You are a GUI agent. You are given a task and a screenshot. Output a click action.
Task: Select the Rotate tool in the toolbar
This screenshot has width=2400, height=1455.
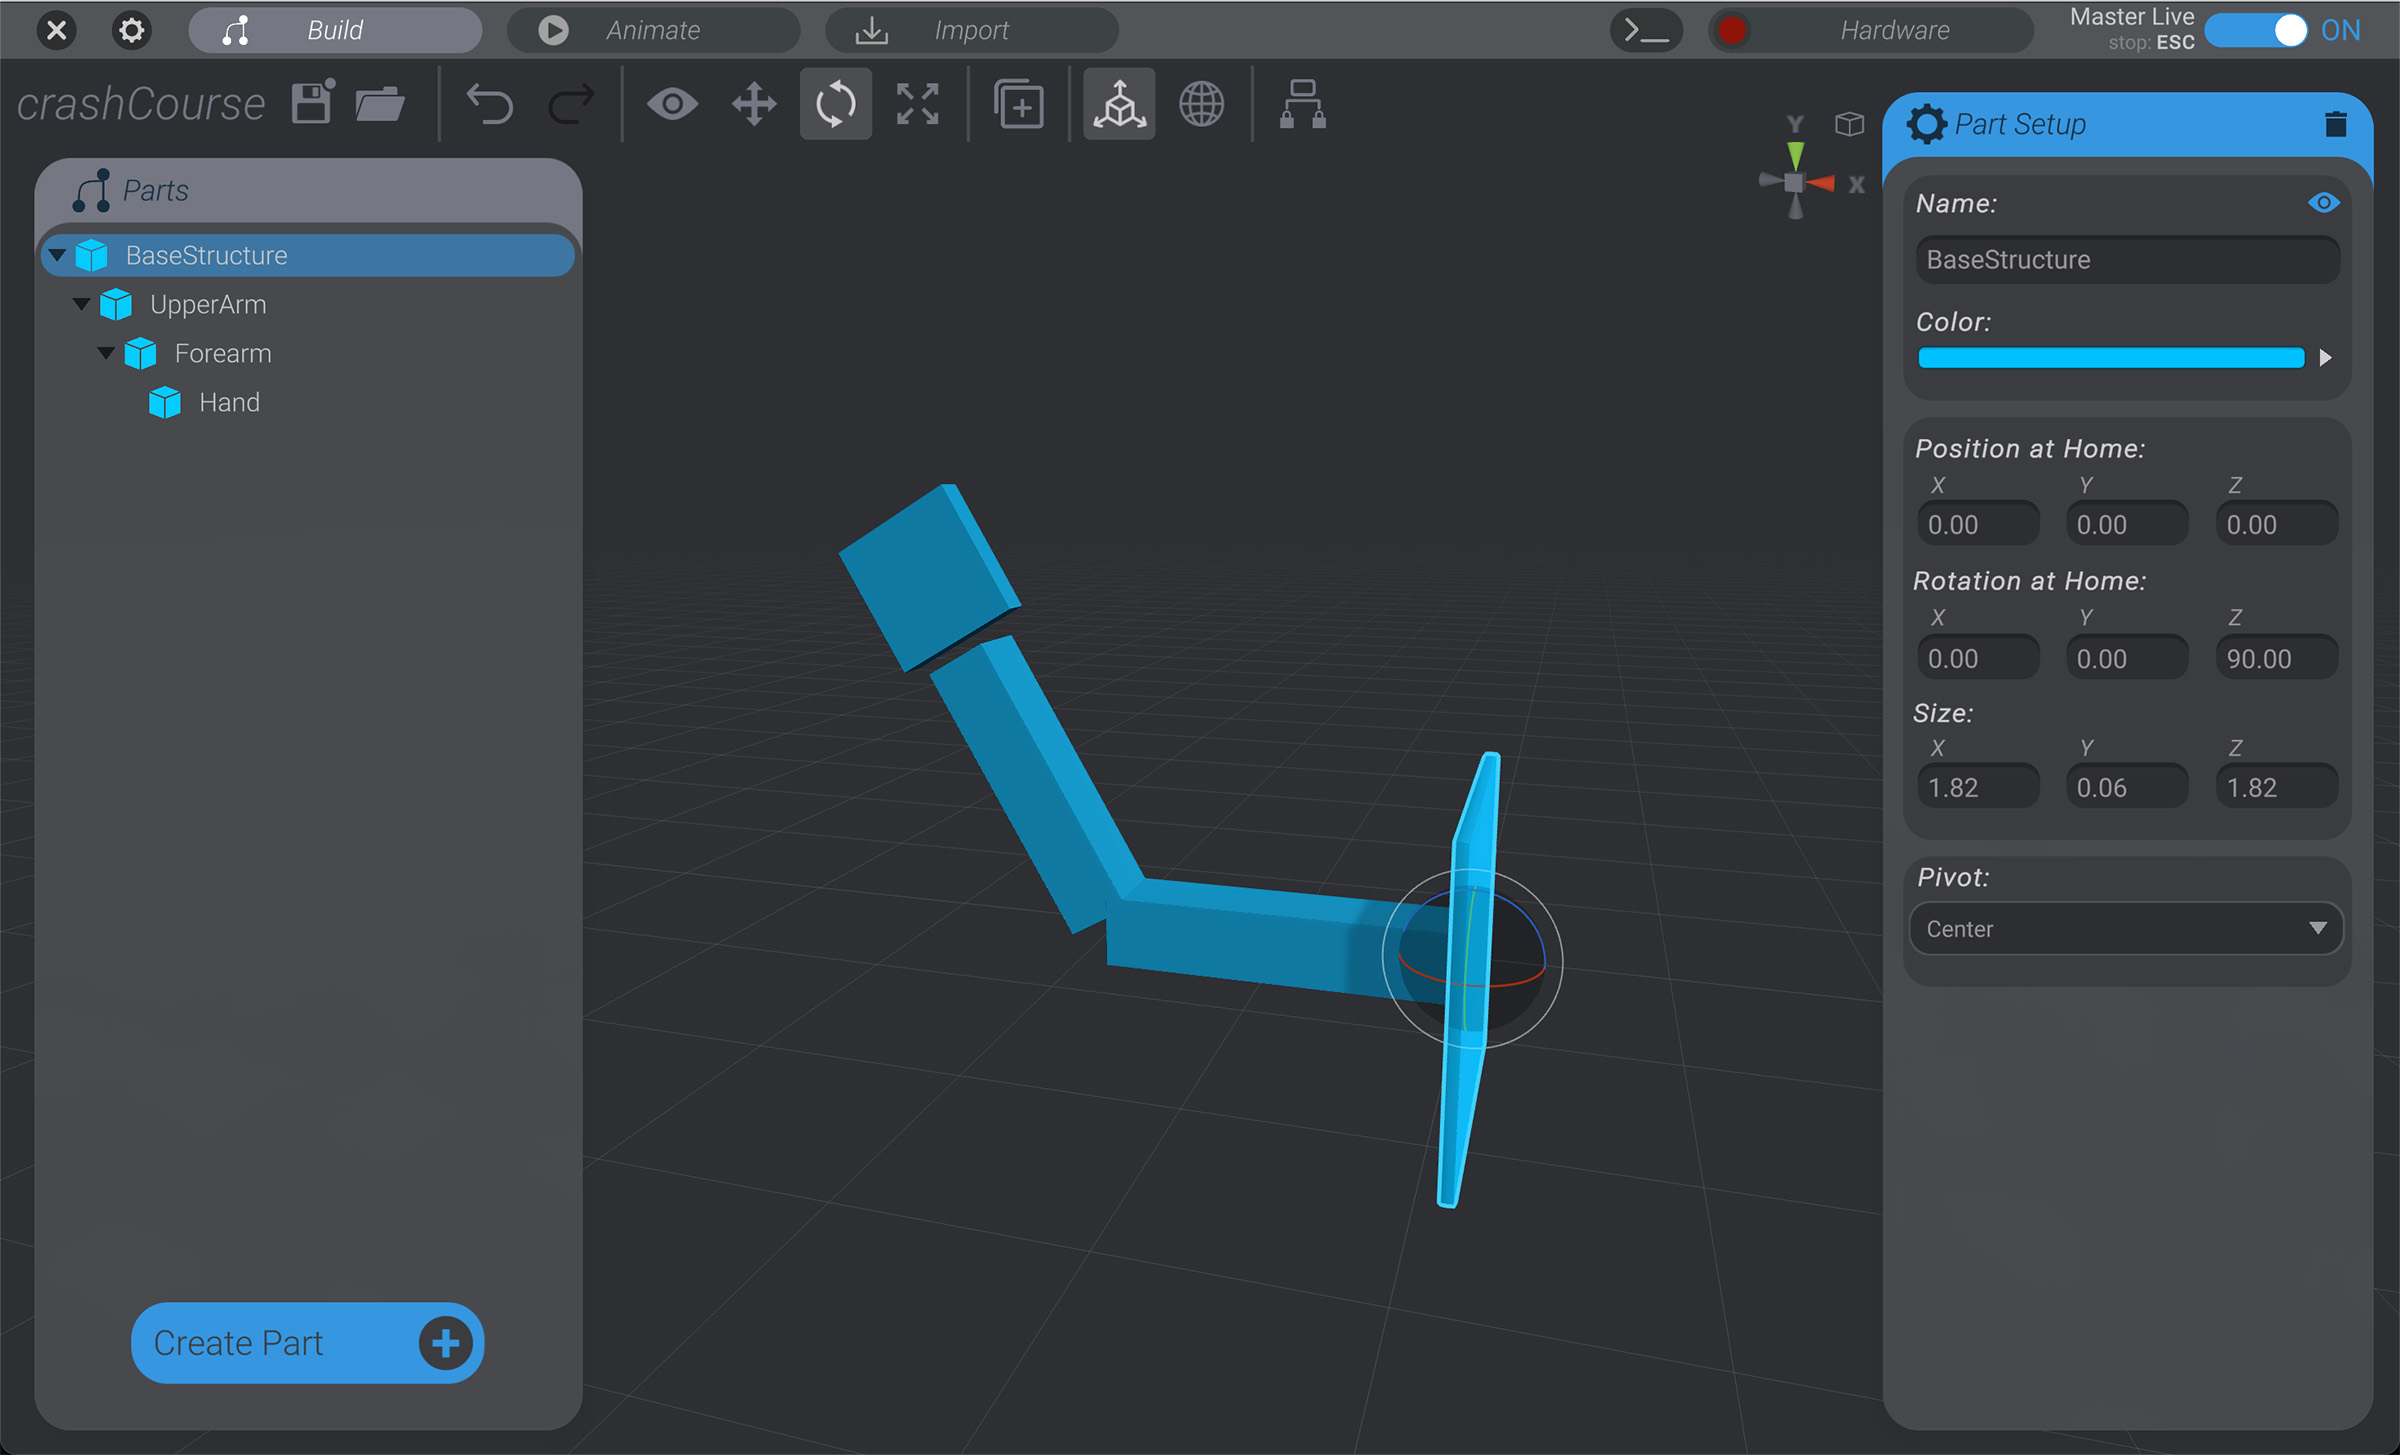(x=836, y=103)
